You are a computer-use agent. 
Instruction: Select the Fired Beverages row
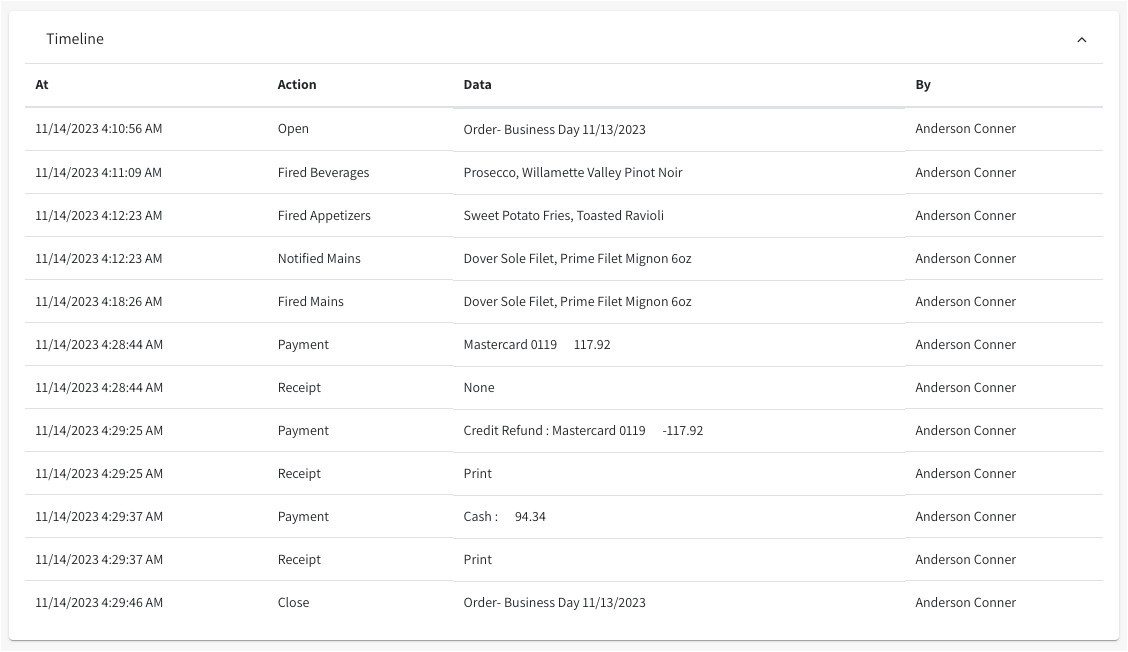tap(323, 173)
